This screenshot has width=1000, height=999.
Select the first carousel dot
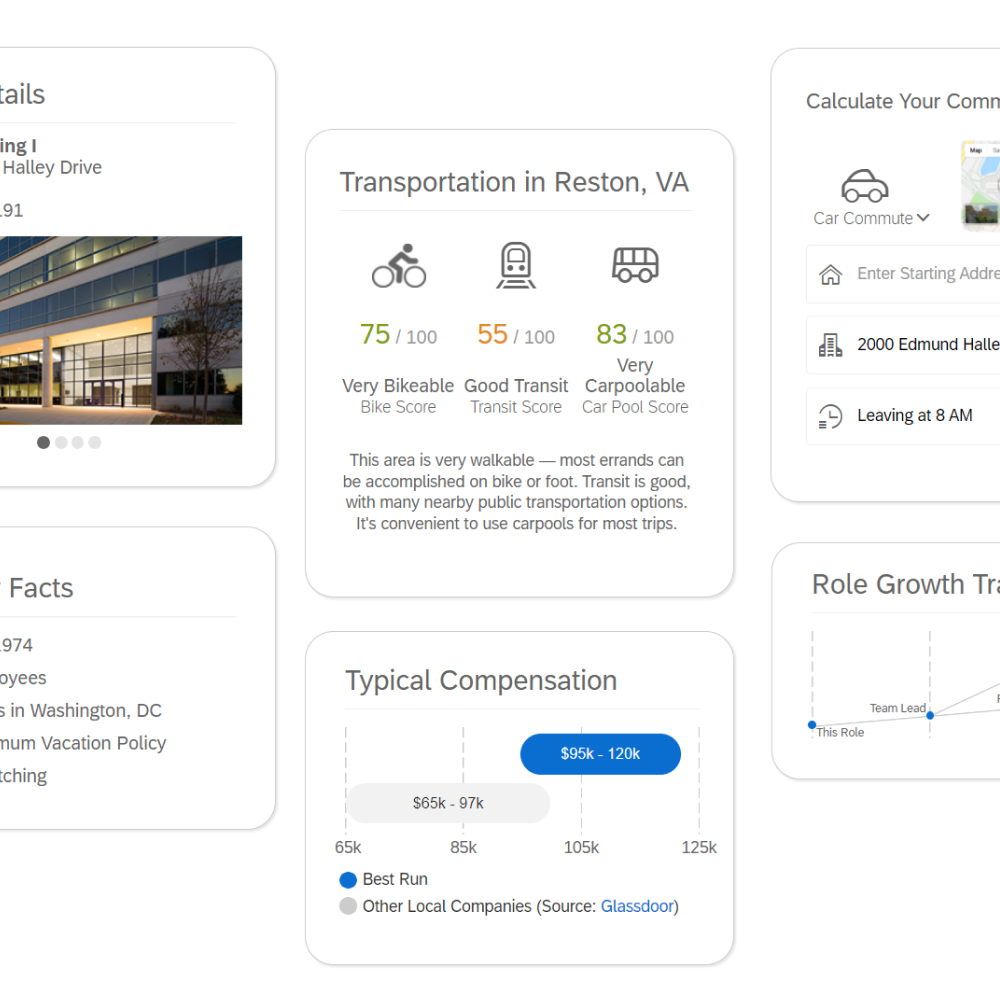pyautogui.click(x=43, y=442)
